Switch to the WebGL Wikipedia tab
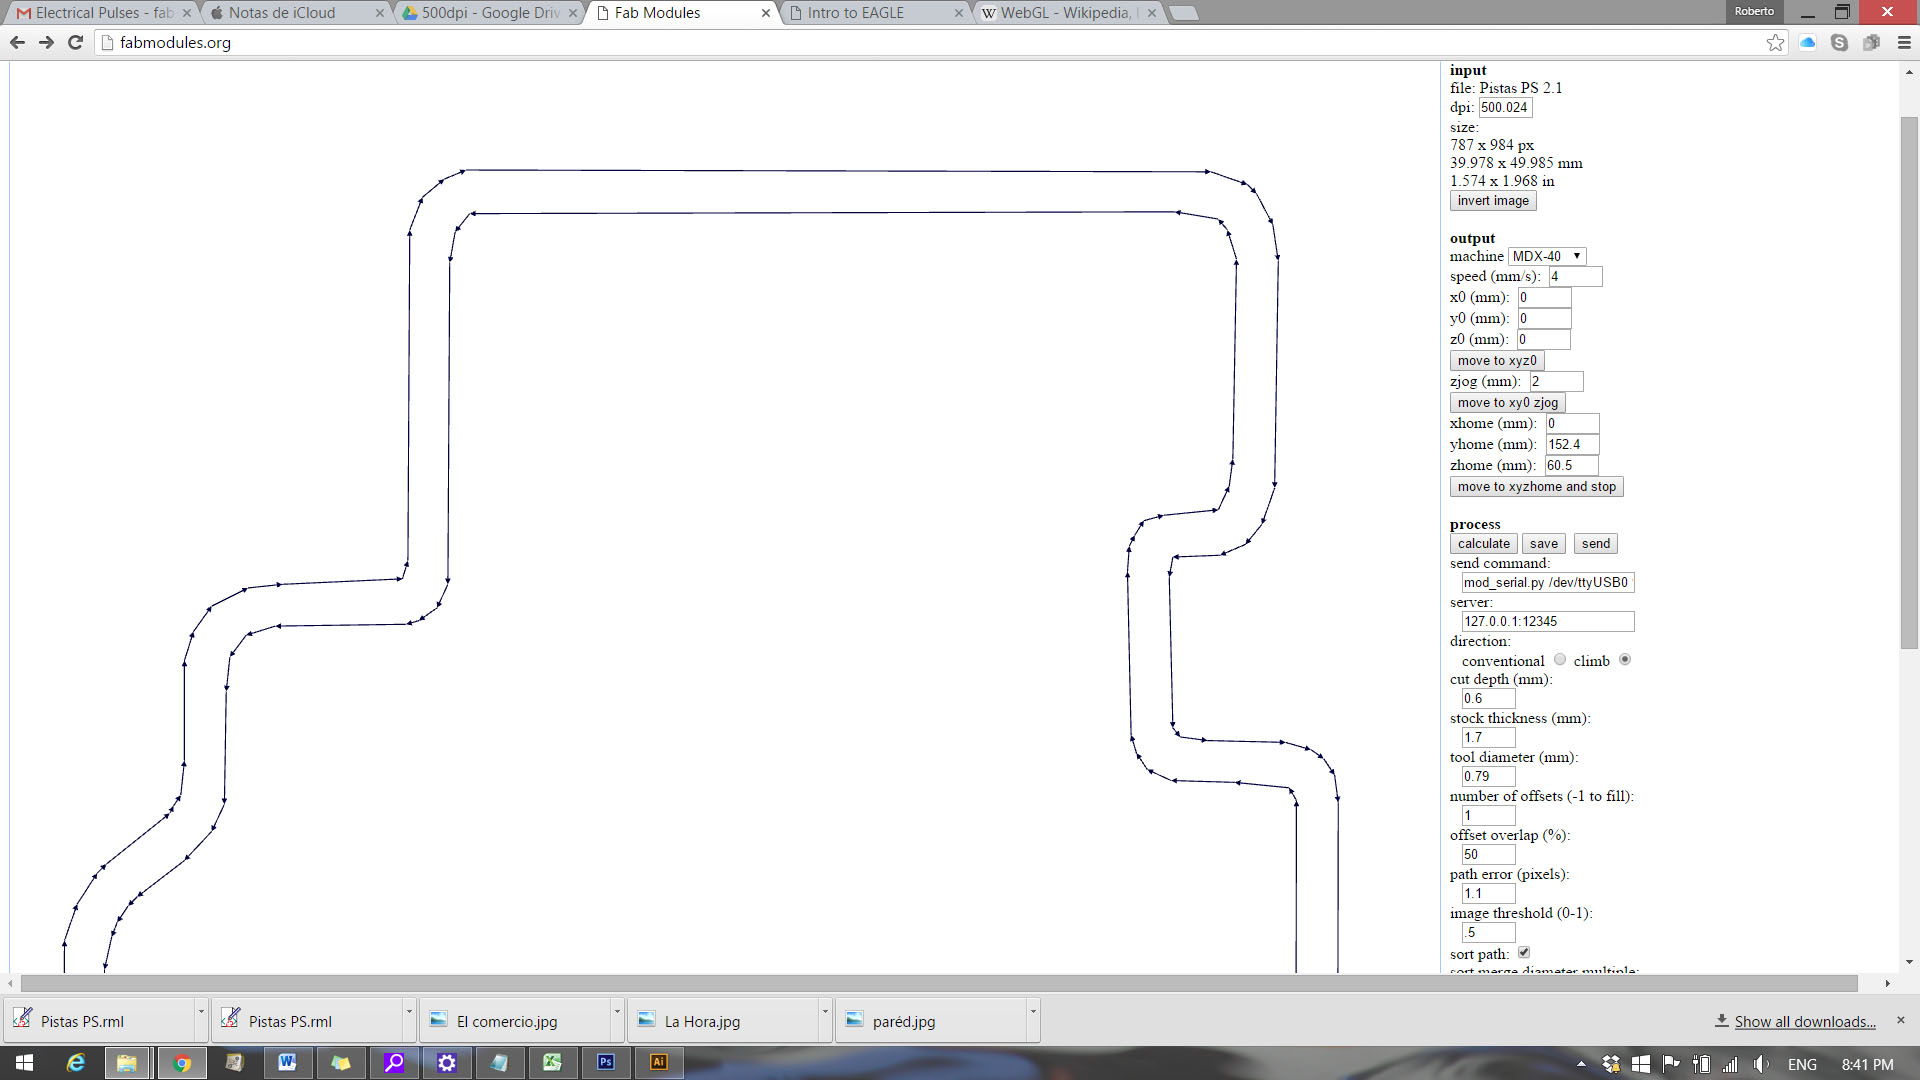 pyautogui.click(x=1065, y=13)
